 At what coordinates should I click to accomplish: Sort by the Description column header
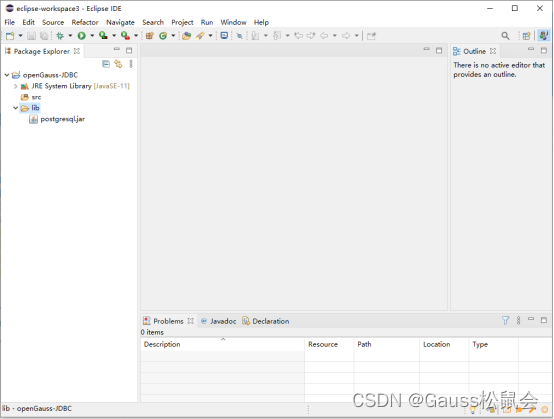(x=223, y=344)
